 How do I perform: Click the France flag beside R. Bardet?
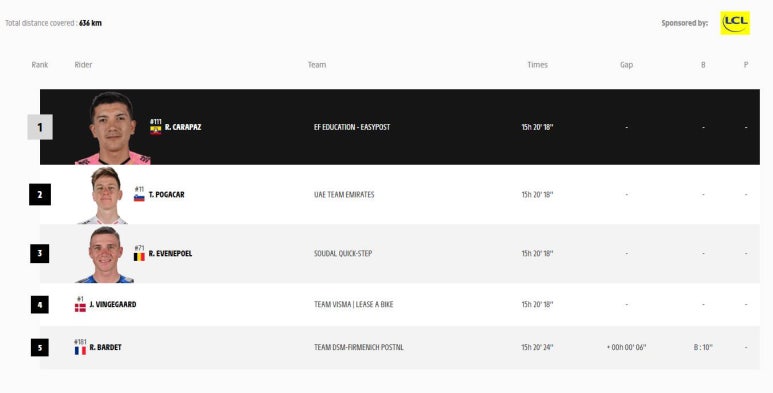[80, 351]
